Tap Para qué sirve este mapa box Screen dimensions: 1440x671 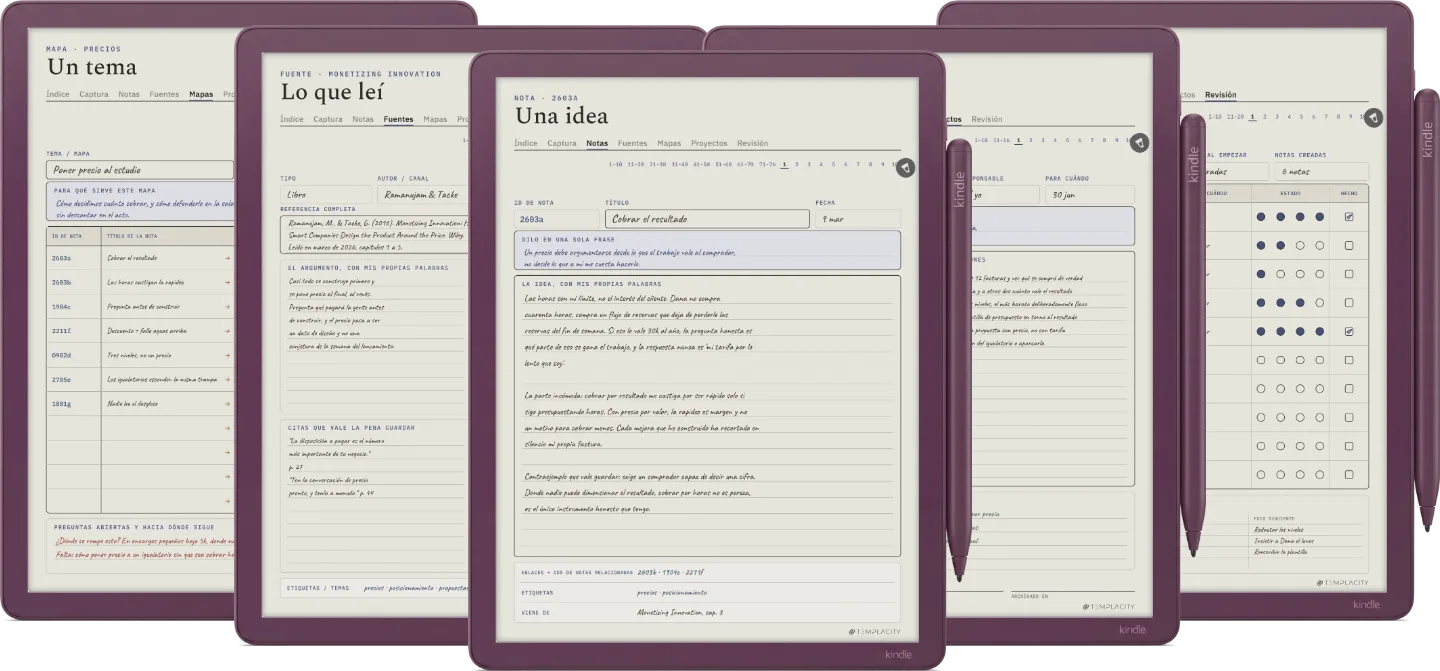pyautogui.click(x=141, y=202)
